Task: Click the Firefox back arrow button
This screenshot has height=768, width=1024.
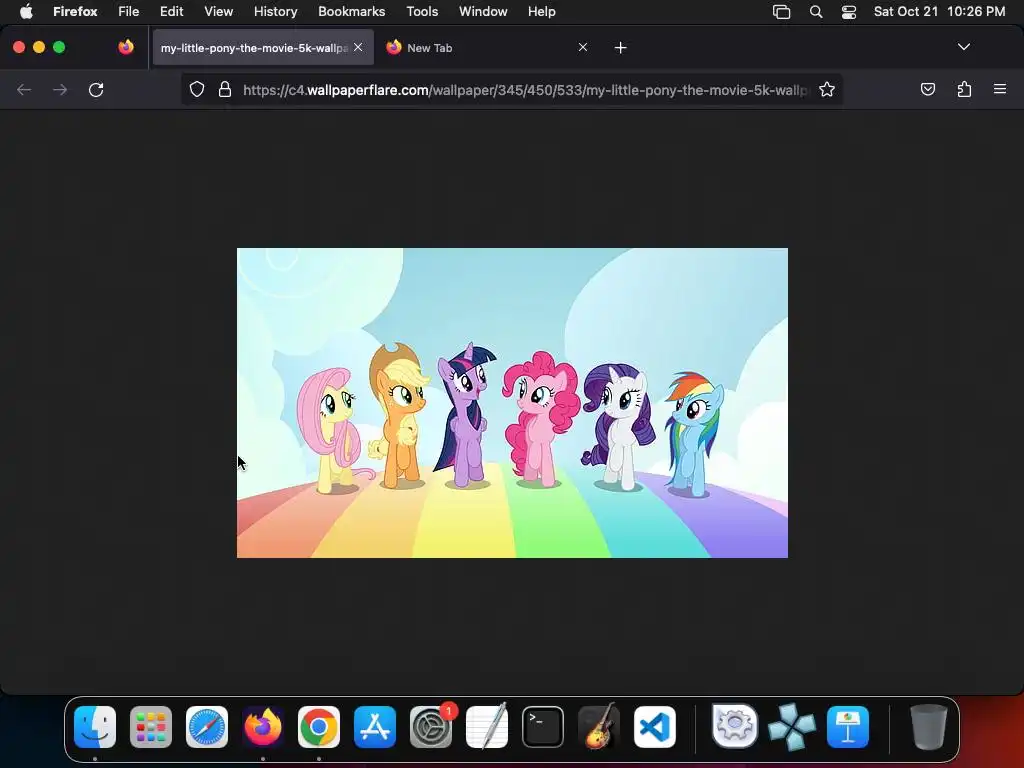Action: 24,89
